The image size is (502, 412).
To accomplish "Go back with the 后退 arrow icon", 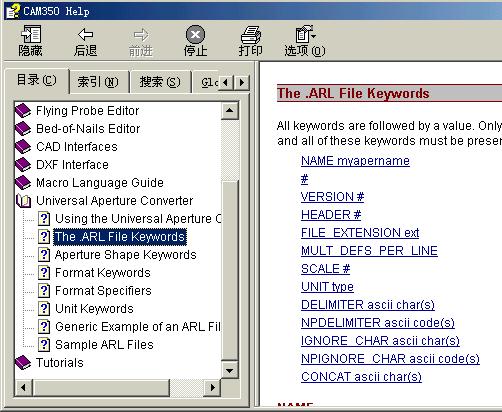I will [86, 34].
